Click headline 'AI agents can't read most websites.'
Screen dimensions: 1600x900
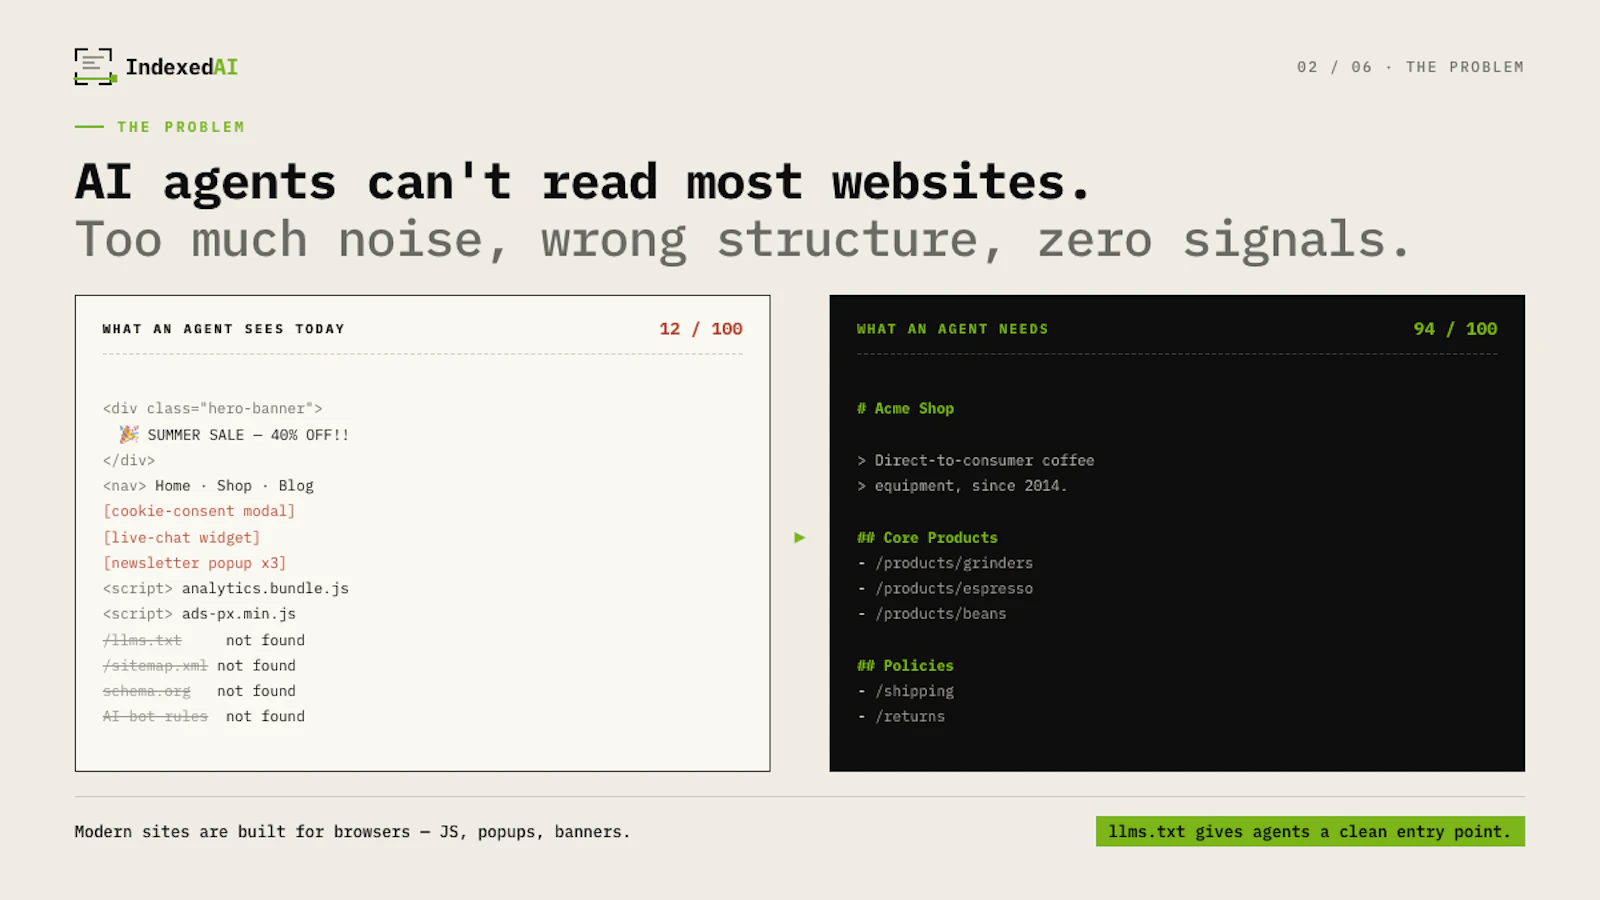coord(583,182)
